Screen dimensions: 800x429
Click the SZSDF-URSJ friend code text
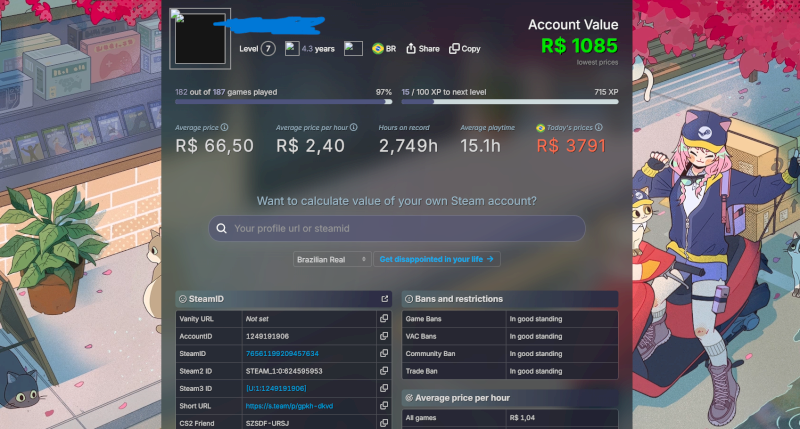[267, 423]
